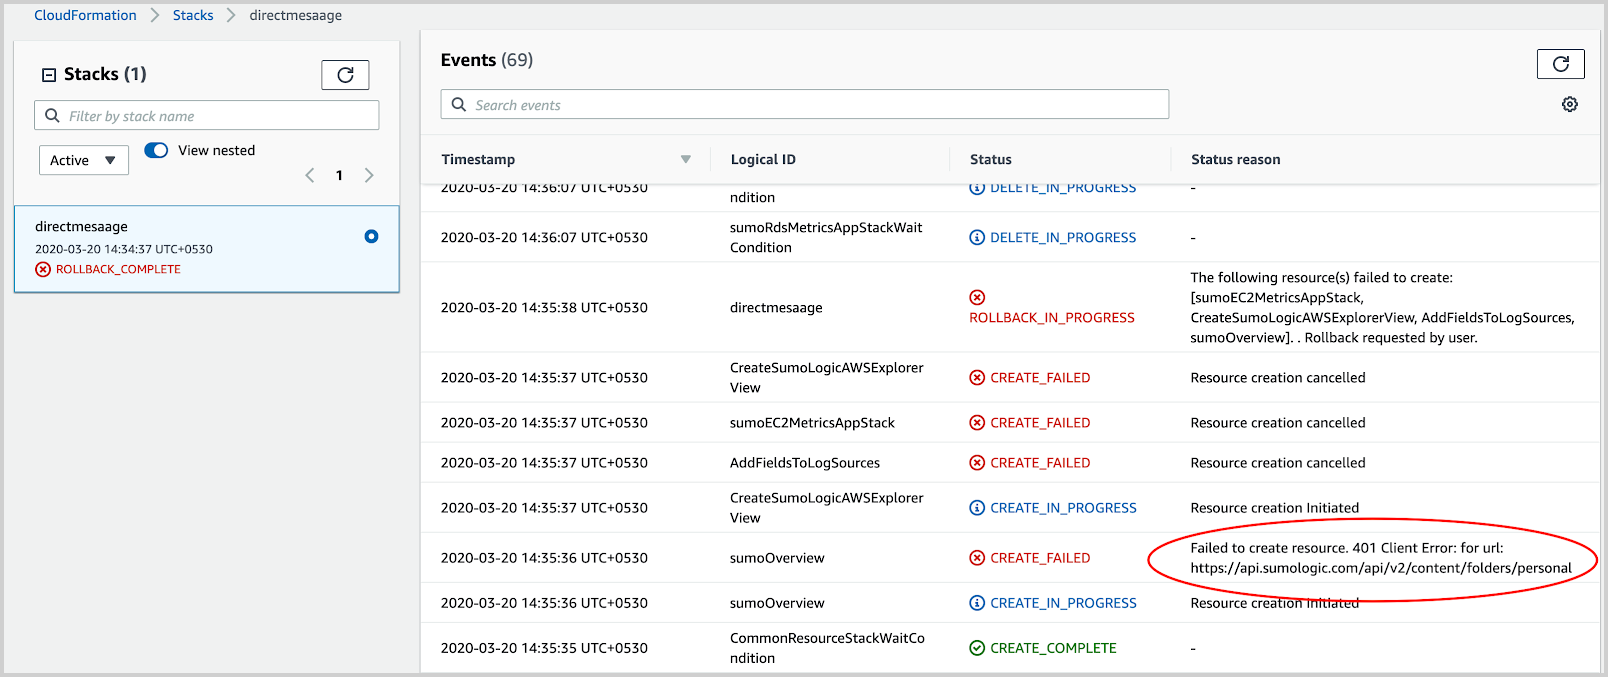Open the CloudFormation breadcrumb
The height and width of the screenshot is (677, 1608).
click(85, 15)
